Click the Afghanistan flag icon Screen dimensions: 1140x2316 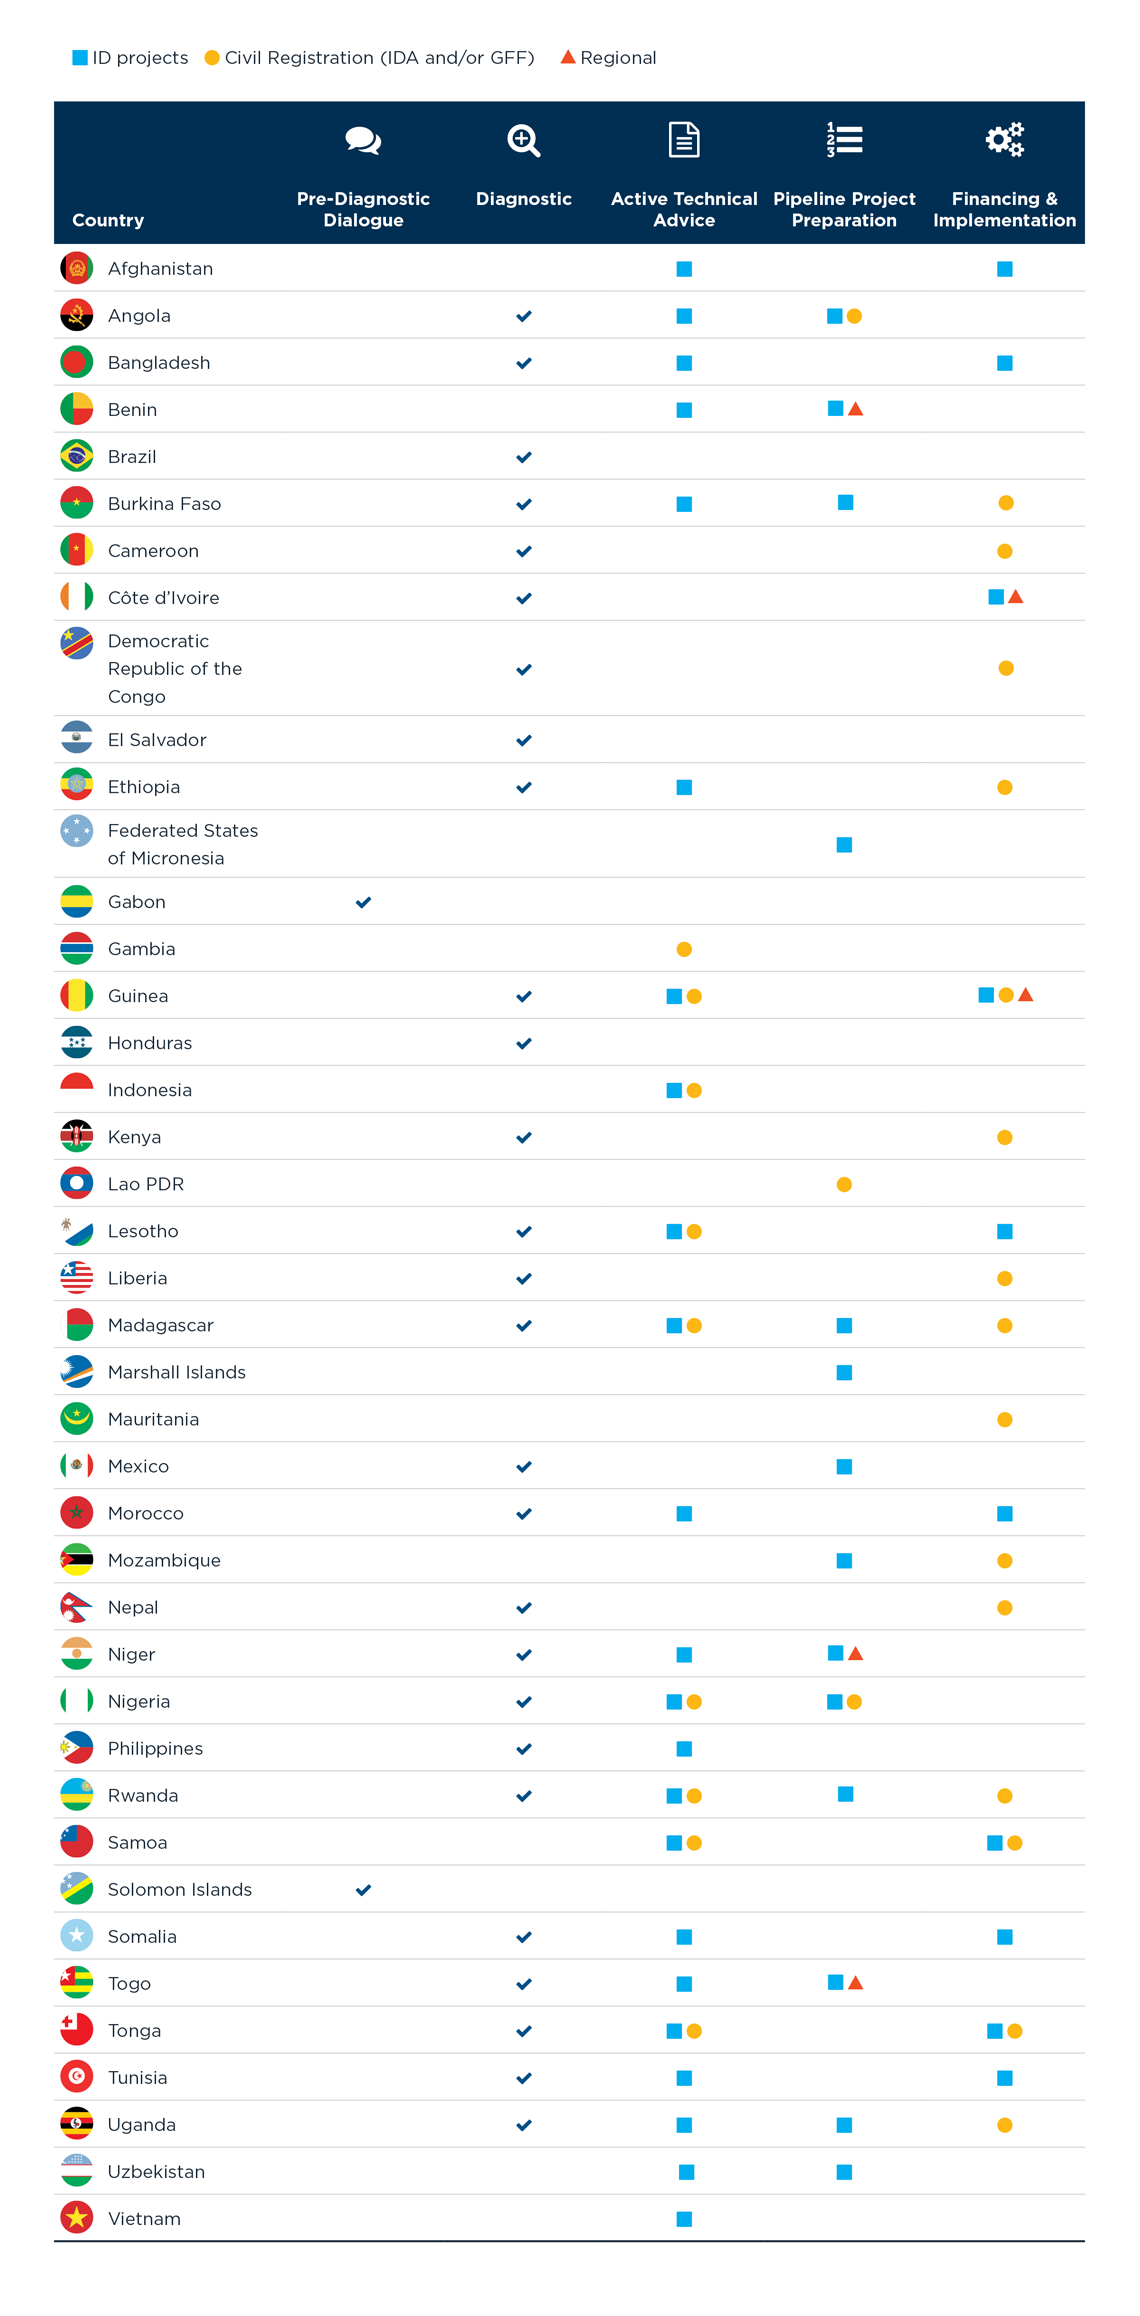[x=77, y=268]
